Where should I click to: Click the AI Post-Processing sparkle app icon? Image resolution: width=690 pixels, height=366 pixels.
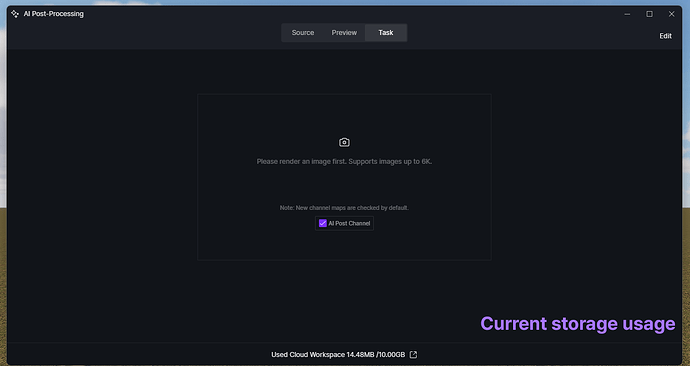(x=15, y=14)
